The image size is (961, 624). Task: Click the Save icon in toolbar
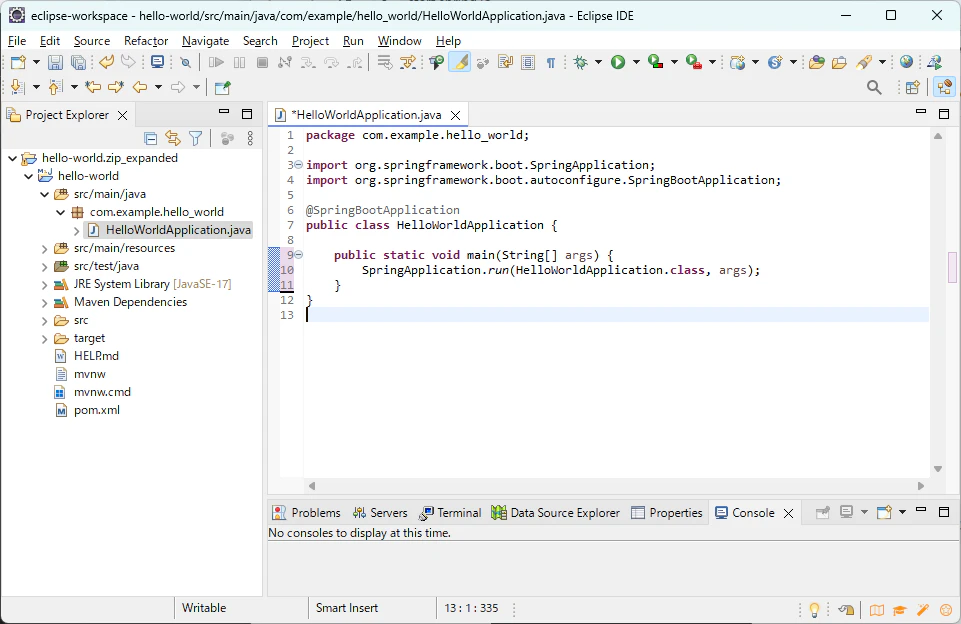point(55,63)
